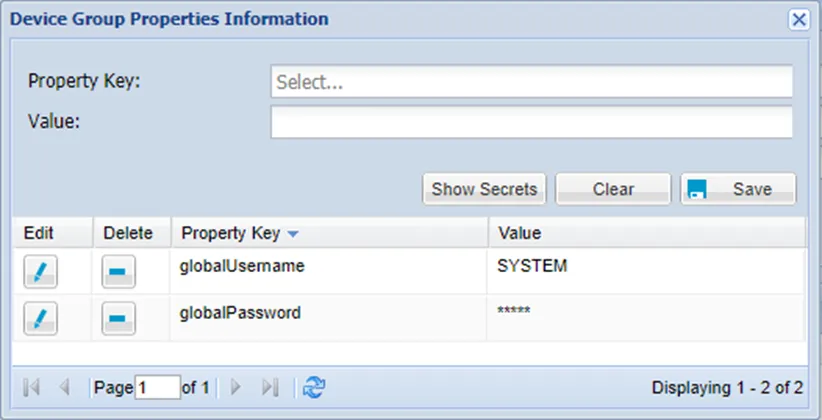Screen dimensions: 822x420
Task: Clear the property form fields
Action: (613, 189)
